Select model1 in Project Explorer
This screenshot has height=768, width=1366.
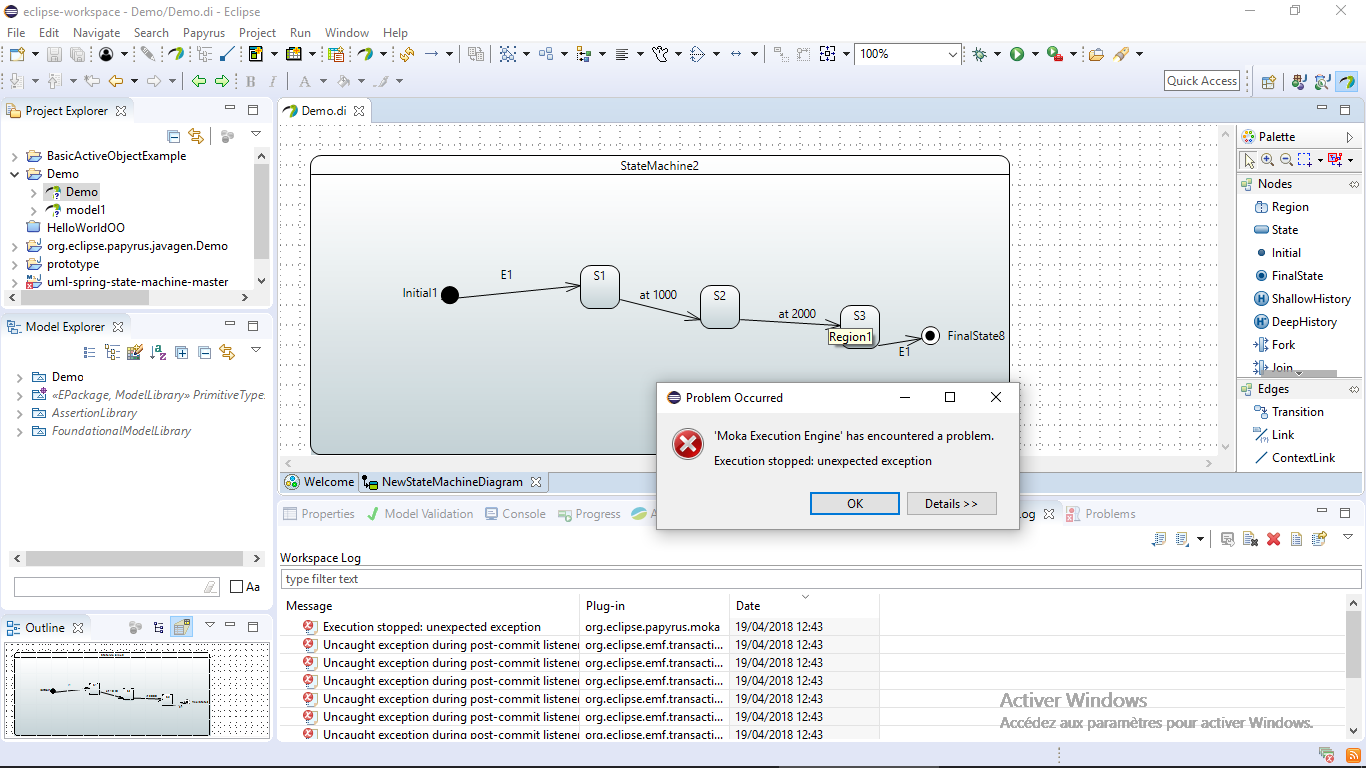click(x=85, y=210)
